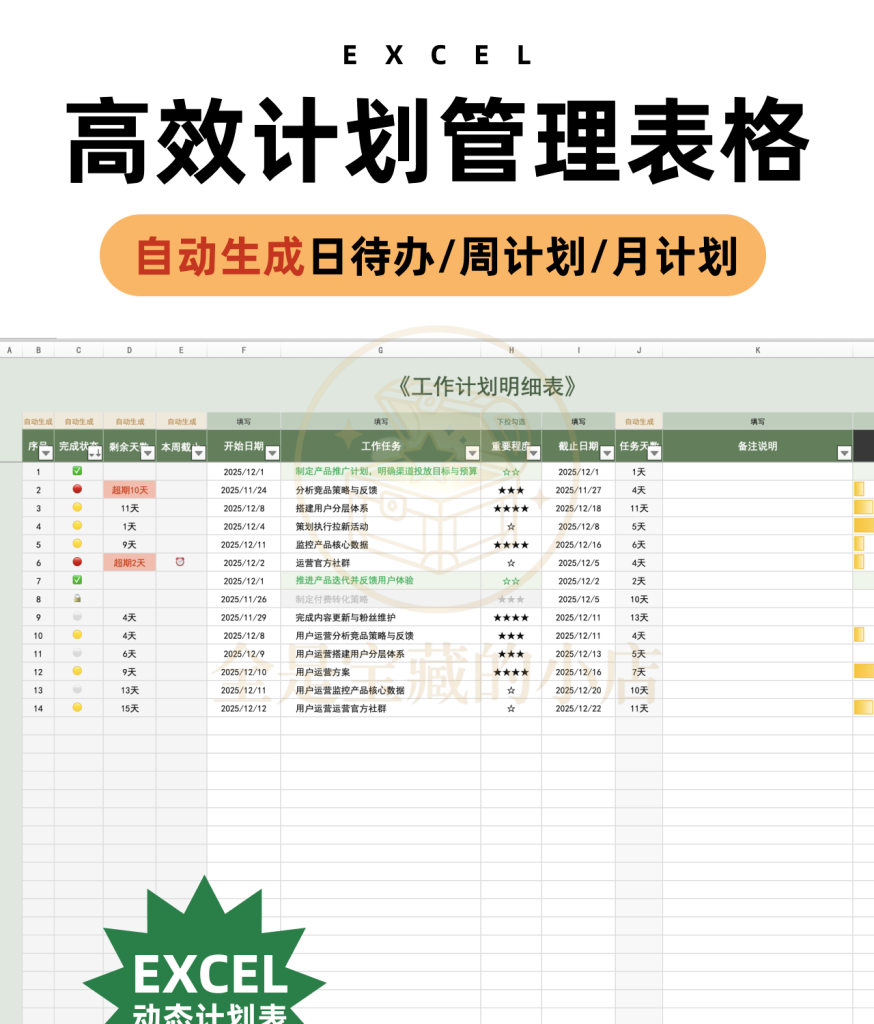Click yellow status dot for 搭建用户分层体系 row

pos(77,507)
